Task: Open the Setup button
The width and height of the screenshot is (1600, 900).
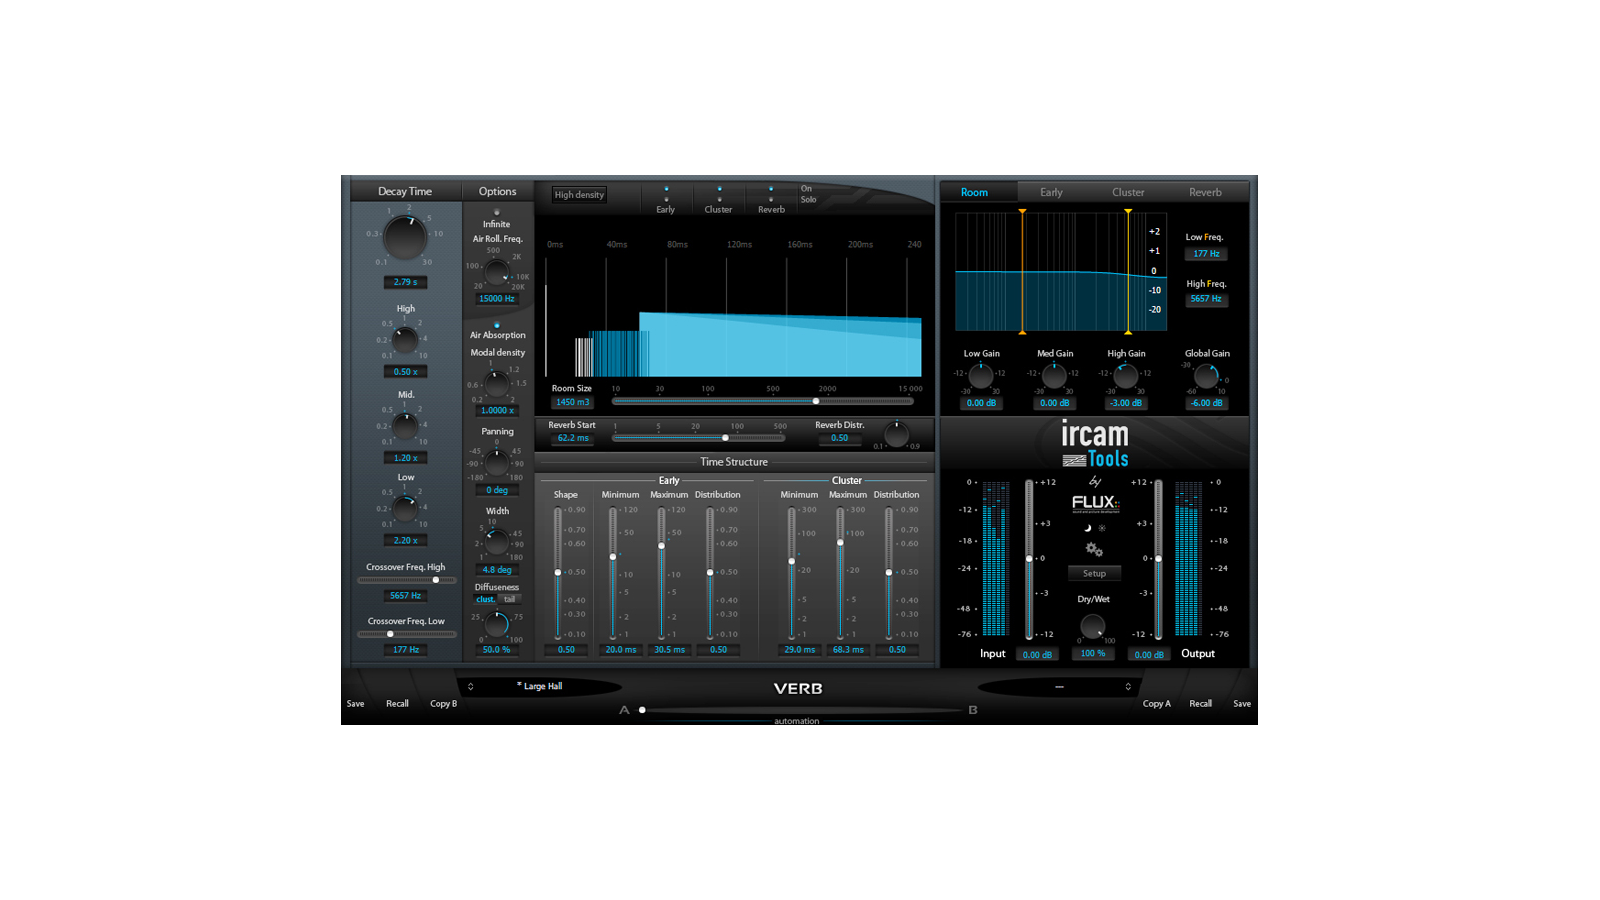Action: click(x=1094, y=574)
